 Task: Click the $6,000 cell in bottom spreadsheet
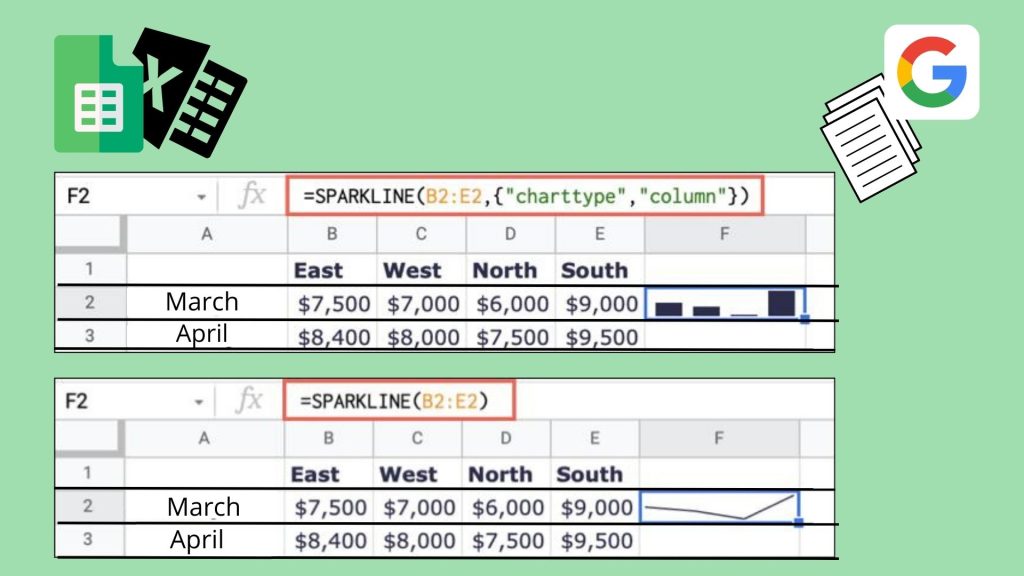[x=506, y=507]
